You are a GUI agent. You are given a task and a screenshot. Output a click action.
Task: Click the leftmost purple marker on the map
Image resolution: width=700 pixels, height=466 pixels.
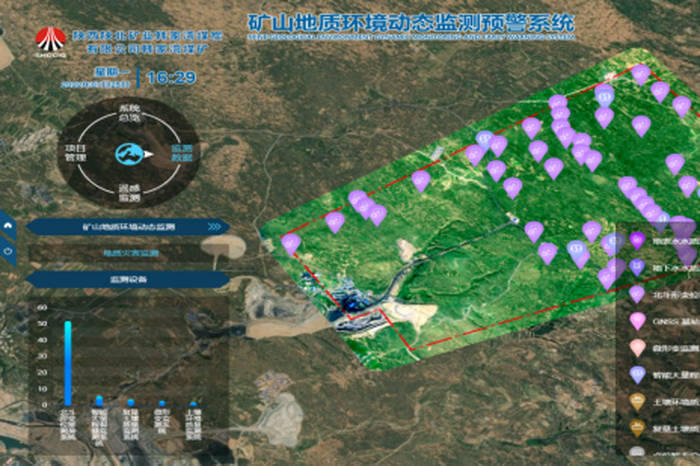tap(291, 243)
